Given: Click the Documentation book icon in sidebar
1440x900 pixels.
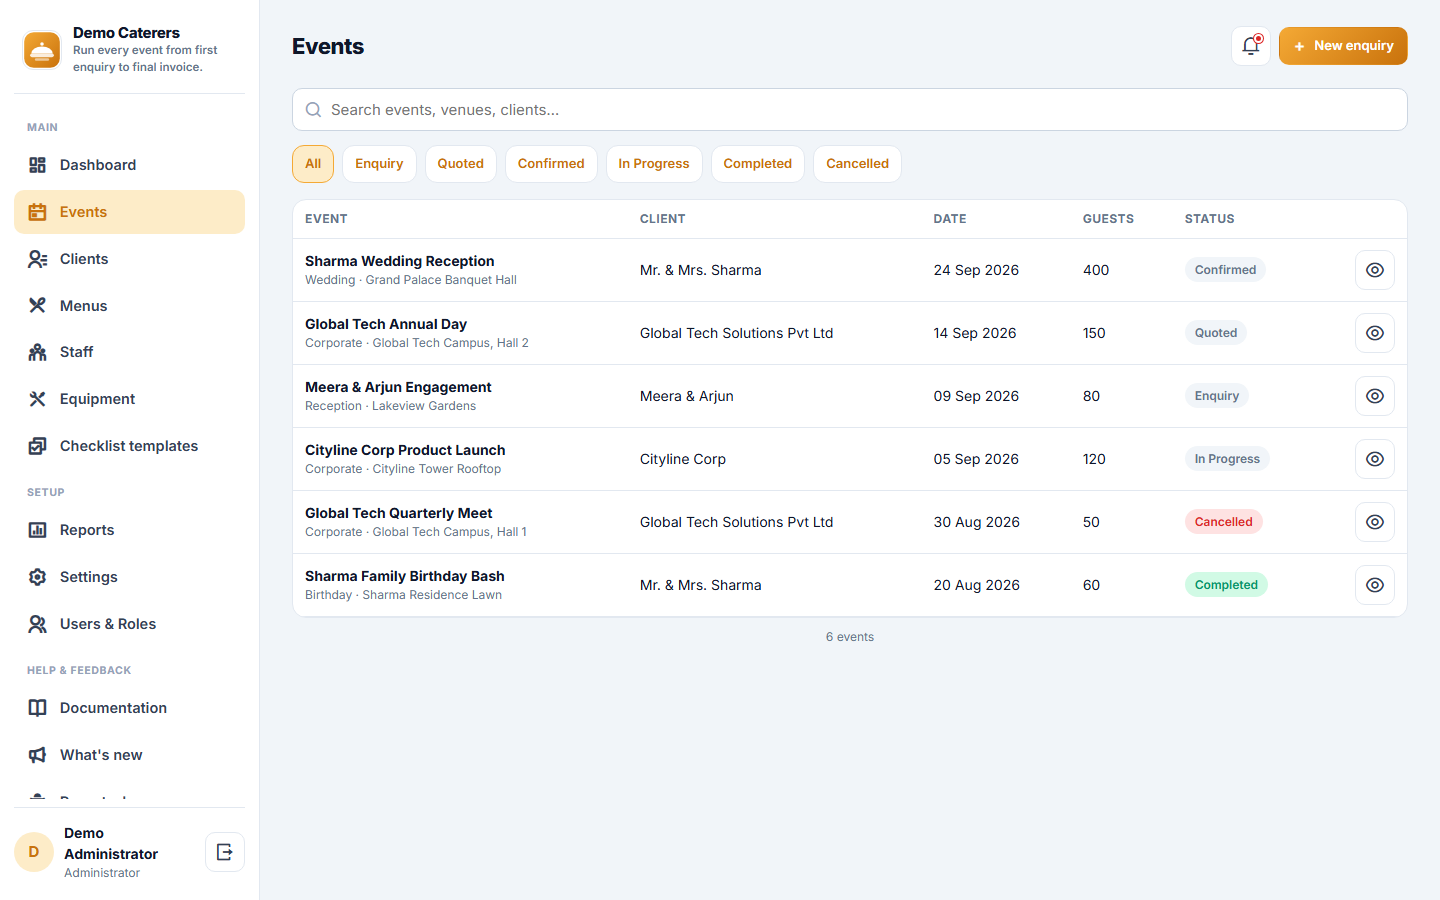Looking at the screenshot, I should [37, 708].
